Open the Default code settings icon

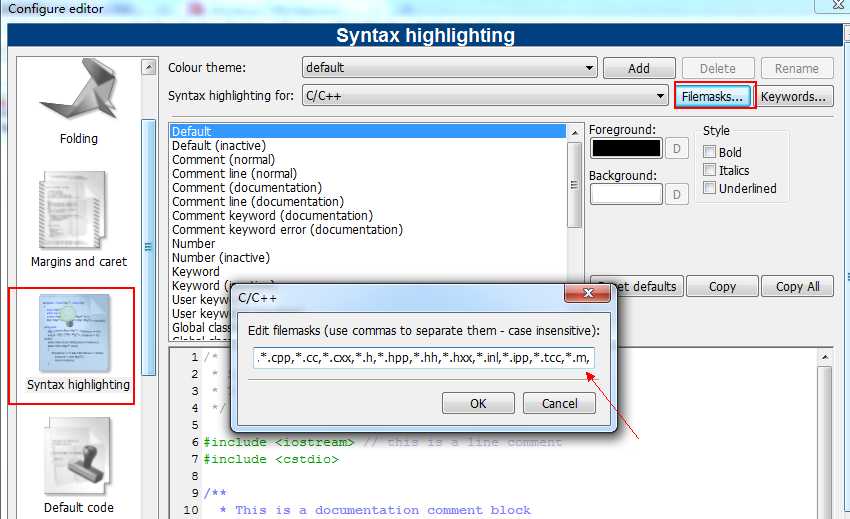tap(79, 466)
